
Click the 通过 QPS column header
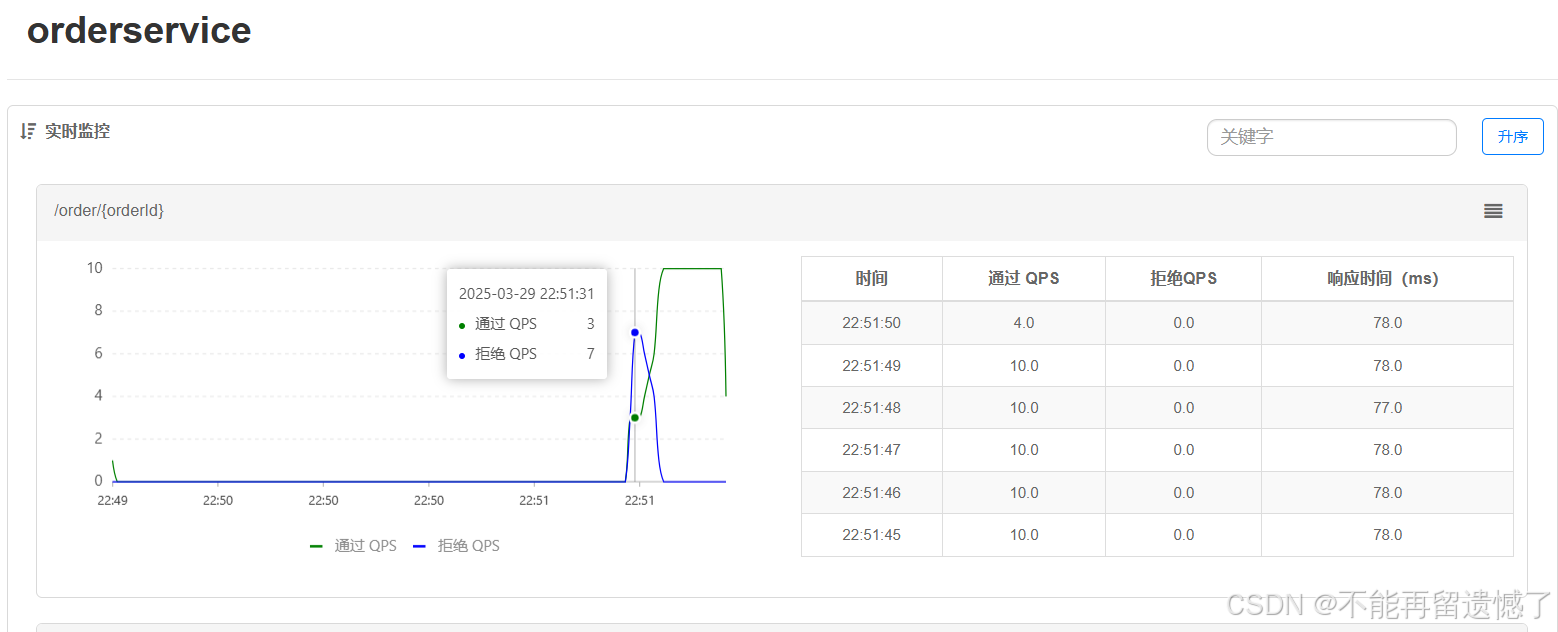point(1024,278)
